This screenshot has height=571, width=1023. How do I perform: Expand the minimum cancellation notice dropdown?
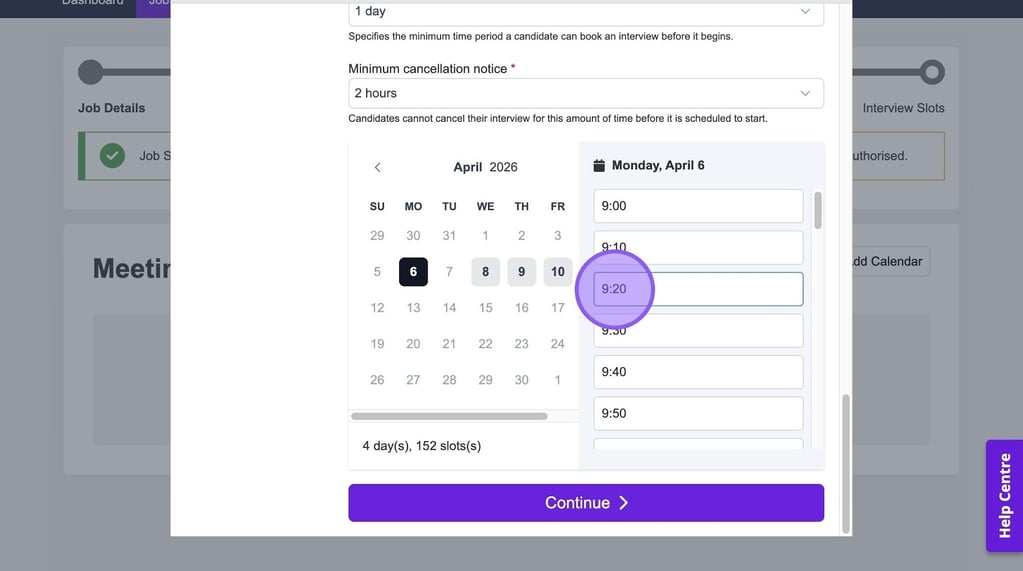coord(585,93)
